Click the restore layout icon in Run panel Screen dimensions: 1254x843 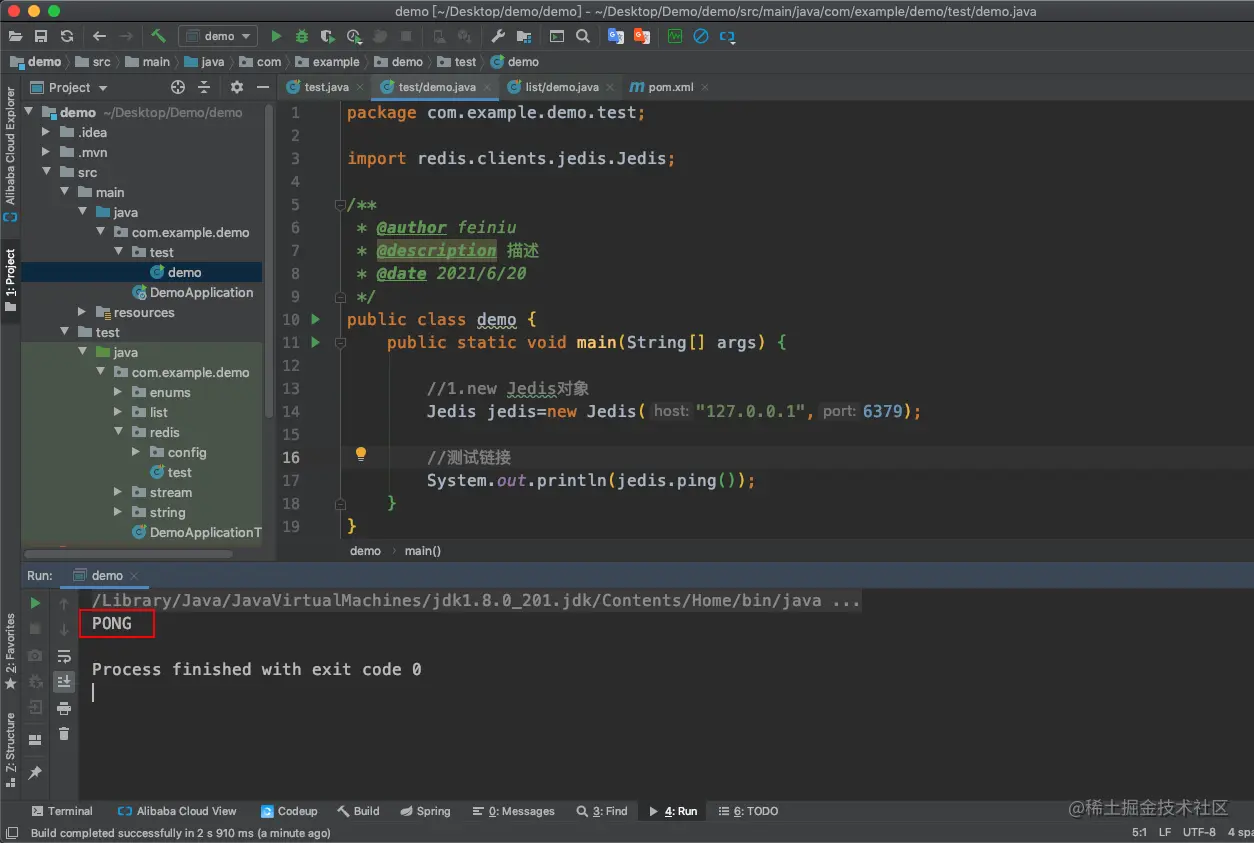35,740
